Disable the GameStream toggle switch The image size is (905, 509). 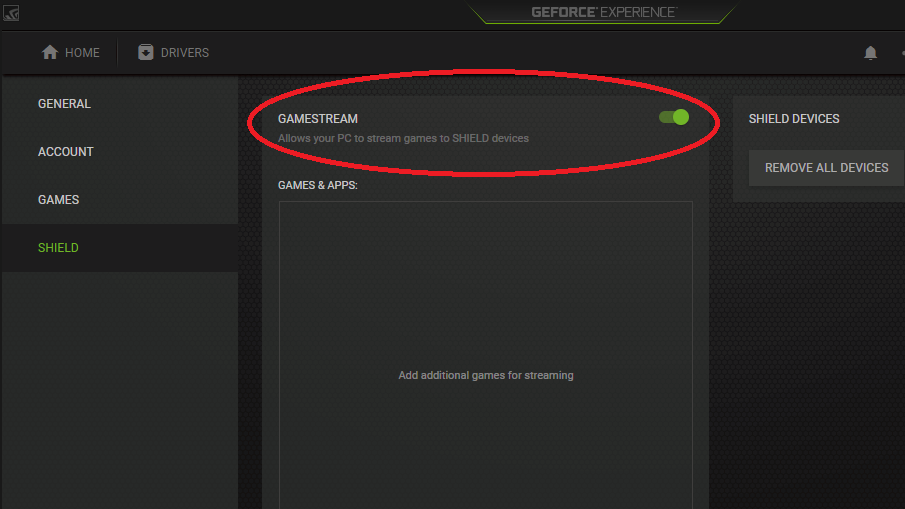pyautogui.click(x=674, y=117)
